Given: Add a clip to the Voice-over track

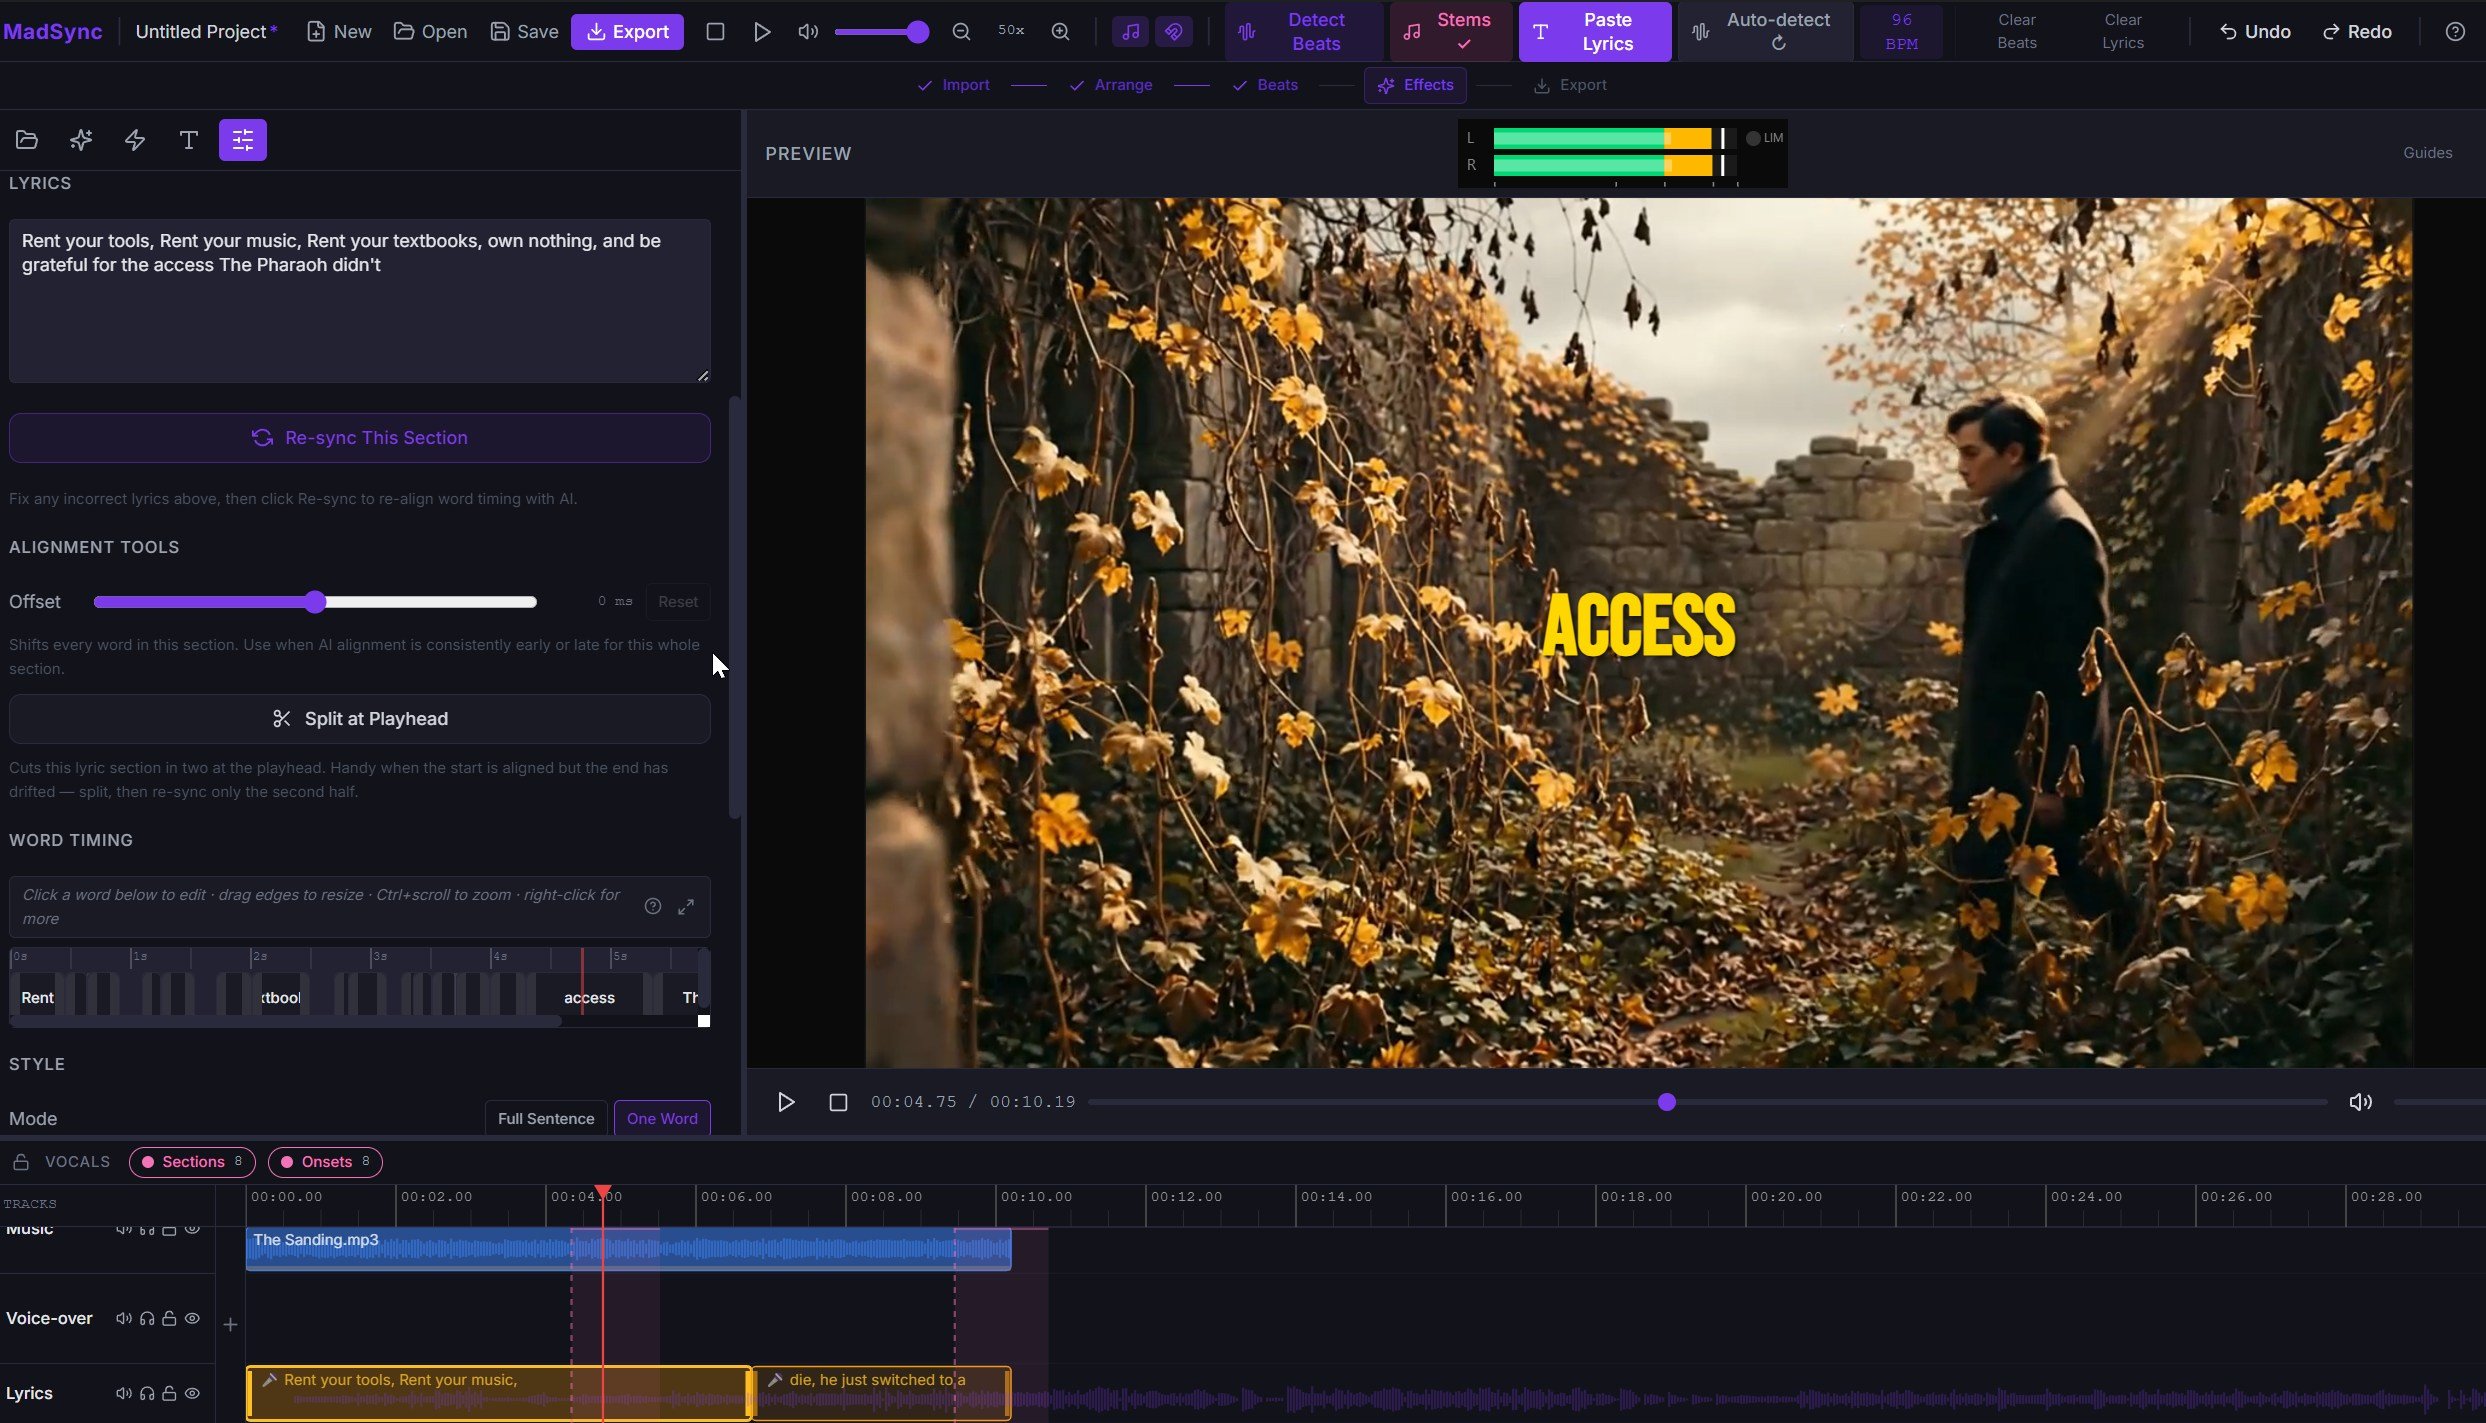Looking at the screenshot, I should point(230,1325).
